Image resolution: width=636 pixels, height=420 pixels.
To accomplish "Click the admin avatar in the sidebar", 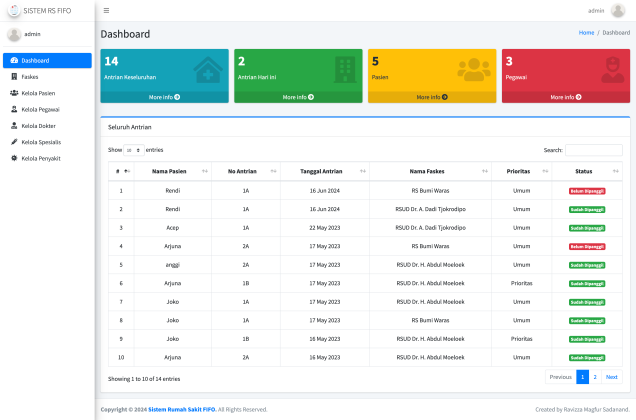I will (14, 34).
